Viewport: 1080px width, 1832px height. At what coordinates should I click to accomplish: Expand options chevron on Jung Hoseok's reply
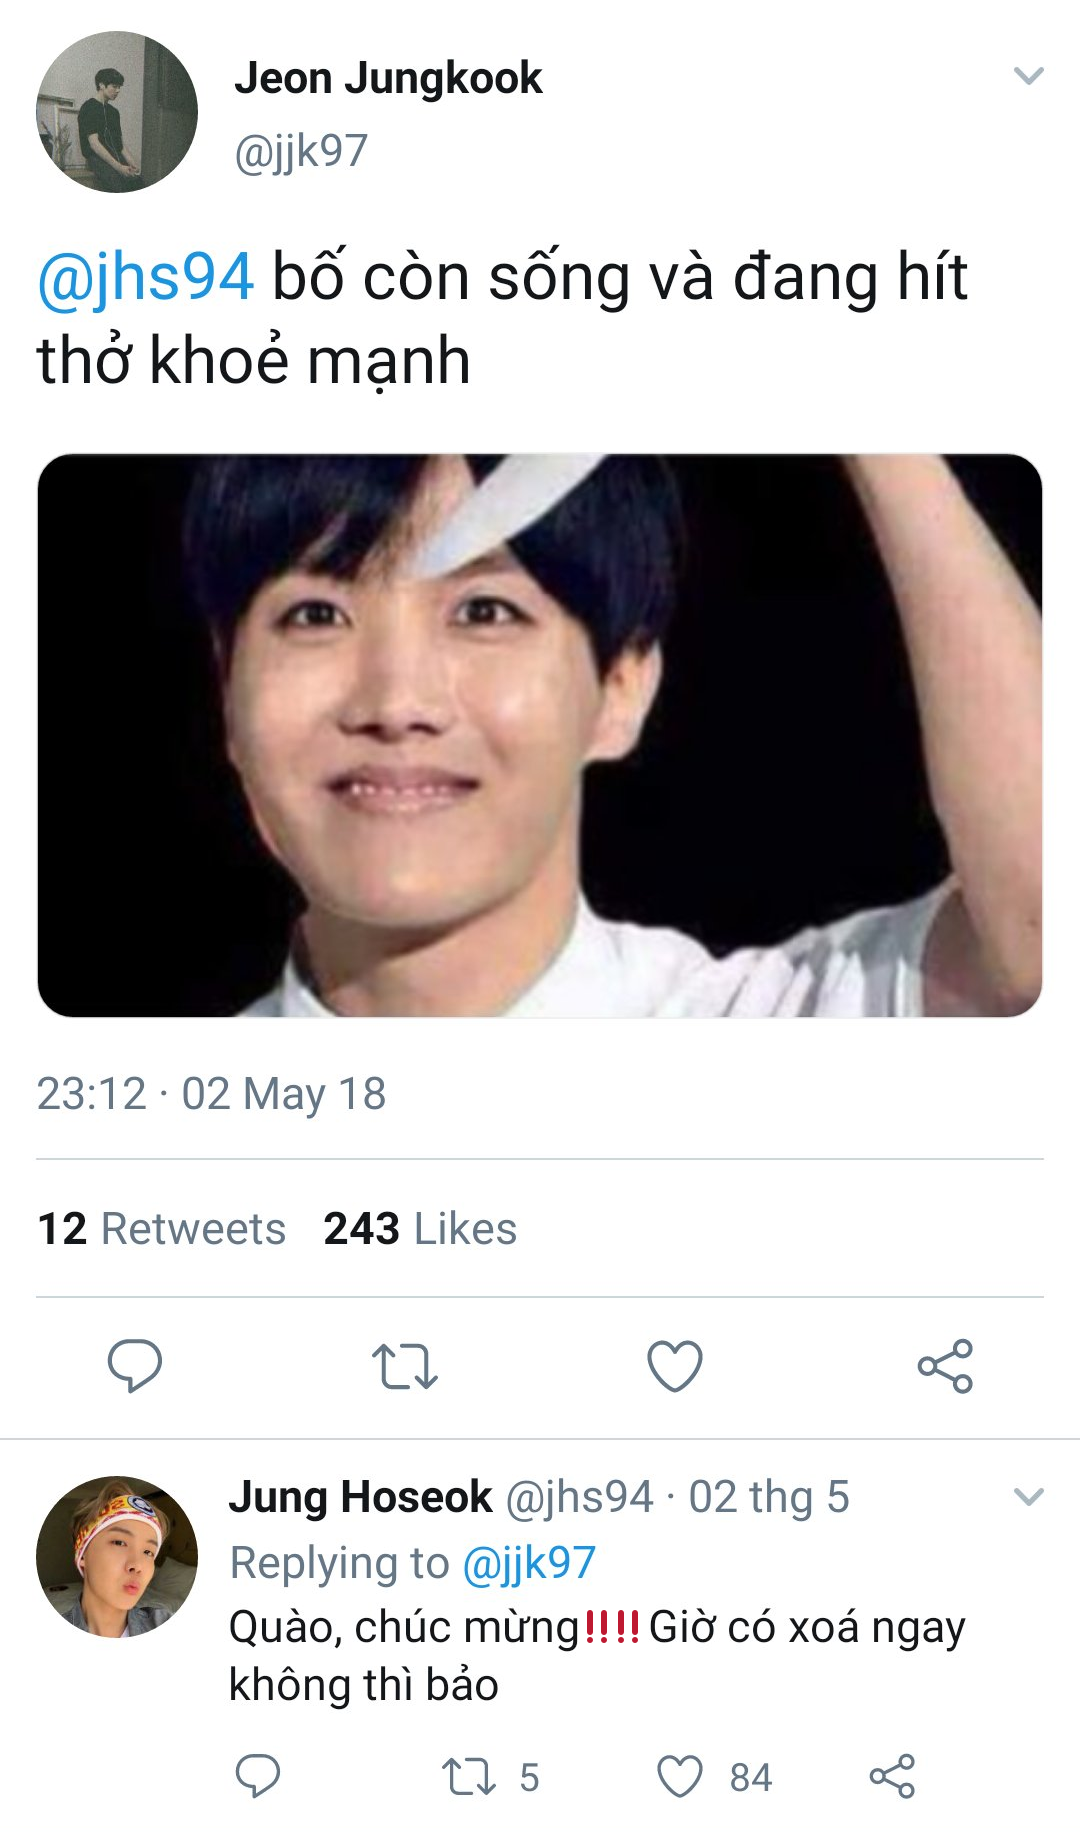(x=1029, y=1497)
